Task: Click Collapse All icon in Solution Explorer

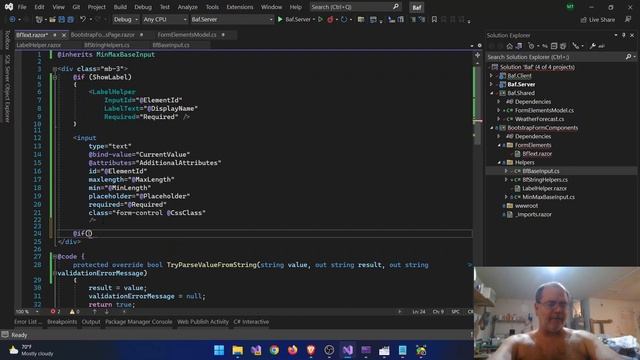Action: click(554, 46)
